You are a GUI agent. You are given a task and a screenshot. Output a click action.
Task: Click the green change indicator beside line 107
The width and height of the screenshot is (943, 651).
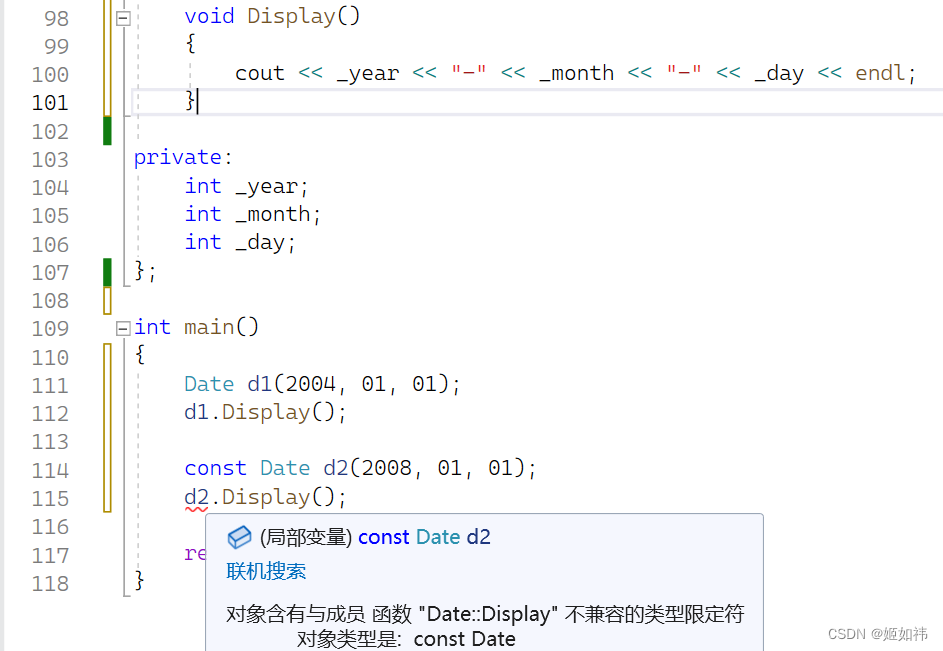coord(107,271)
